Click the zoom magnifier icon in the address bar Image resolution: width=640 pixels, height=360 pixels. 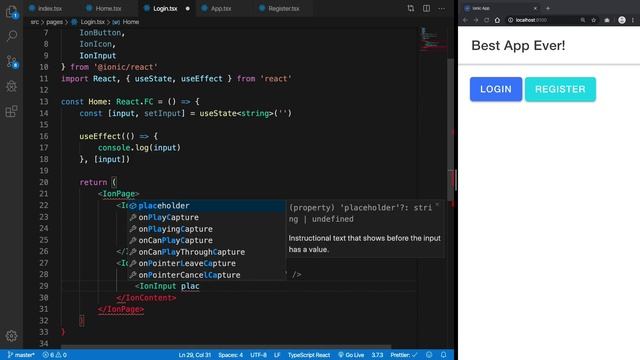click(583, 20)
